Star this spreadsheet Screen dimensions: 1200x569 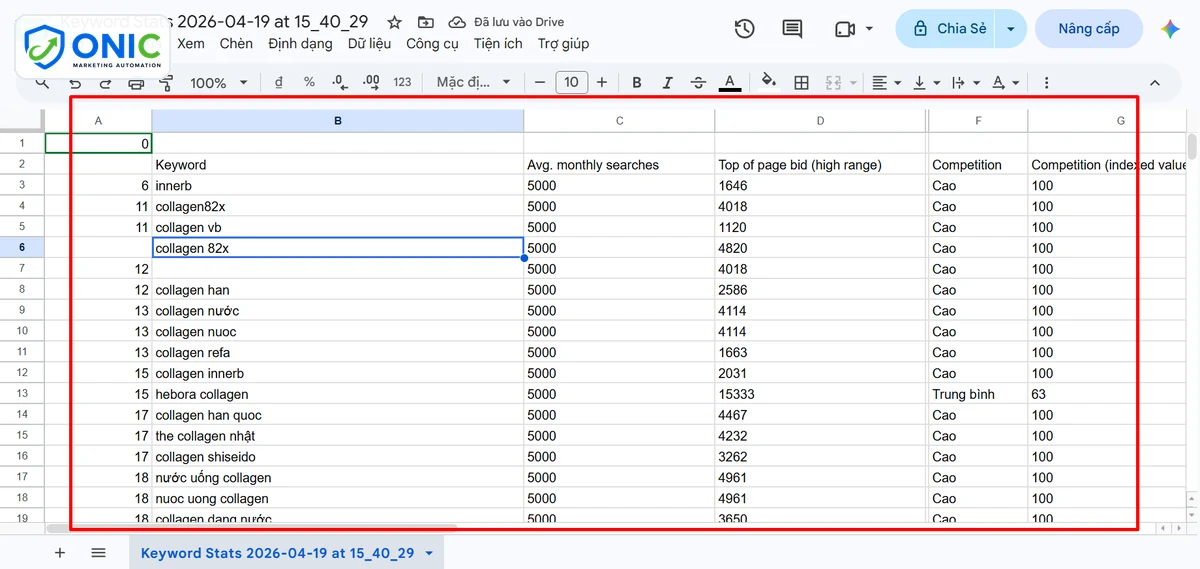tap(395, 22)
